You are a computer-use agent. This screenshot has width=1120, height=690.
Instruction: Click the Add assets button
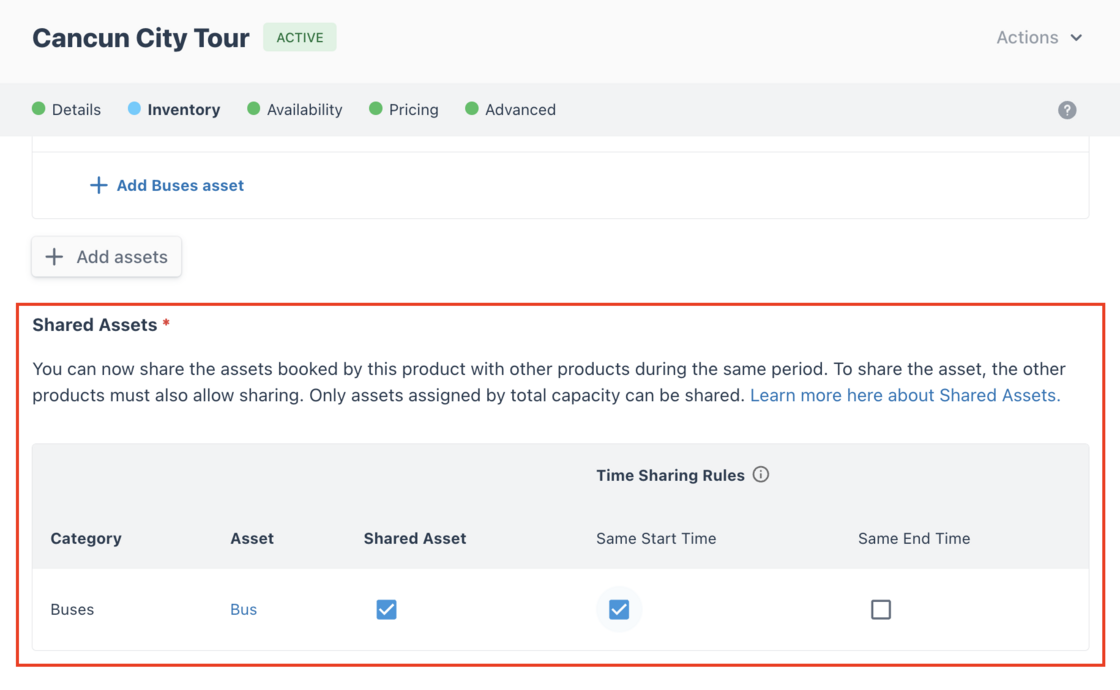(x=106, y=256)
